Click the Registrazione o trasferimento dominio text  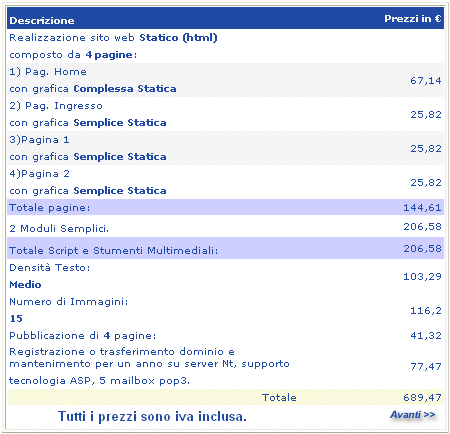122,352
